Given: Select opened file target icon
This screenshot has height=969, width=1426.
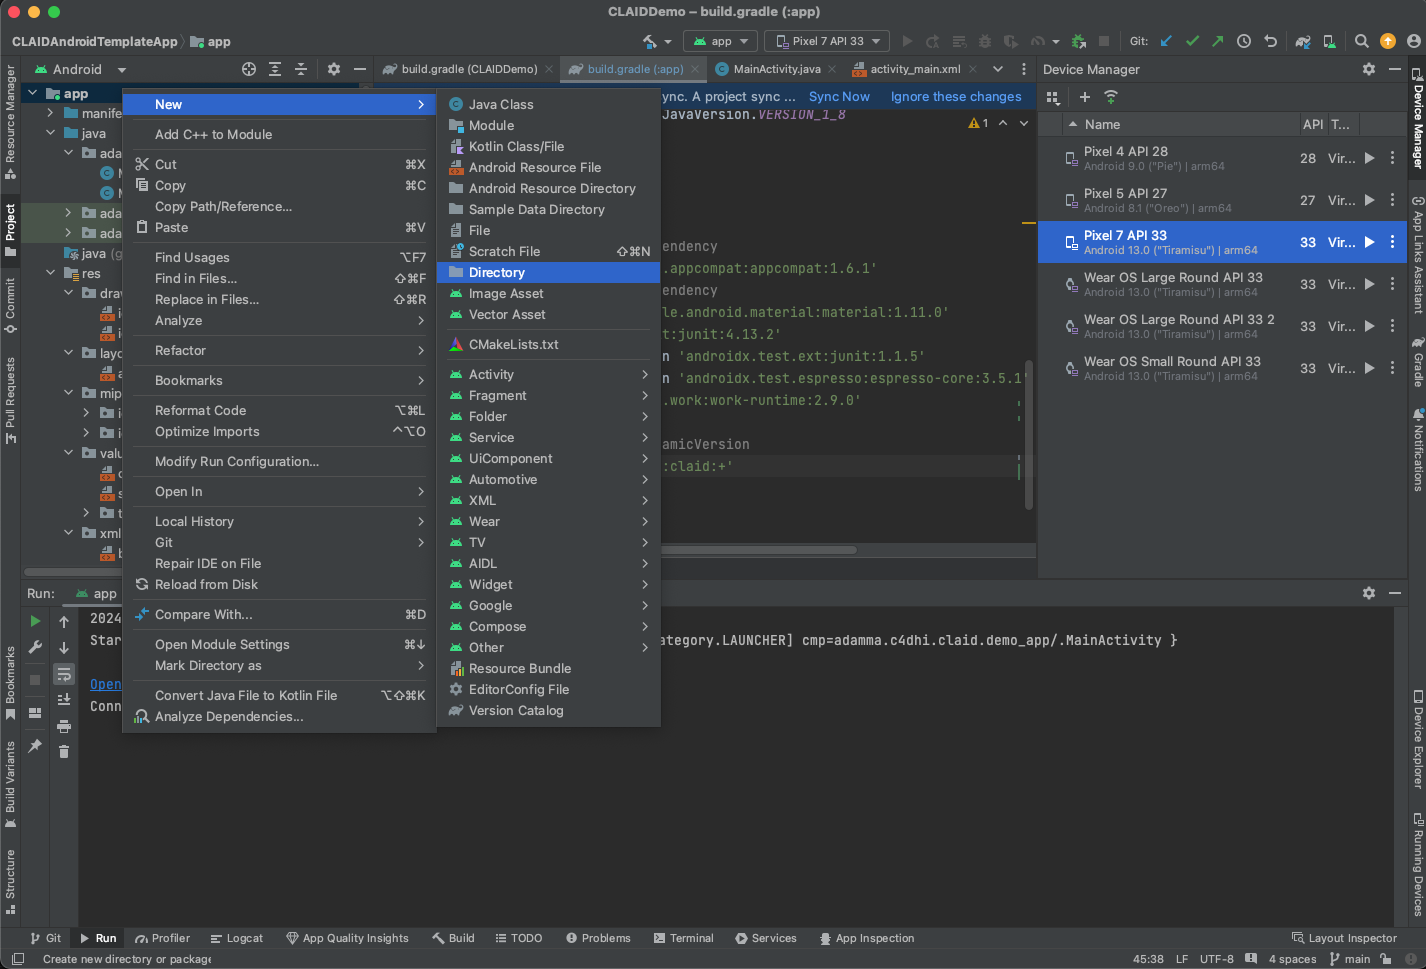Looking at the screenshot, I should coord(249,69).
